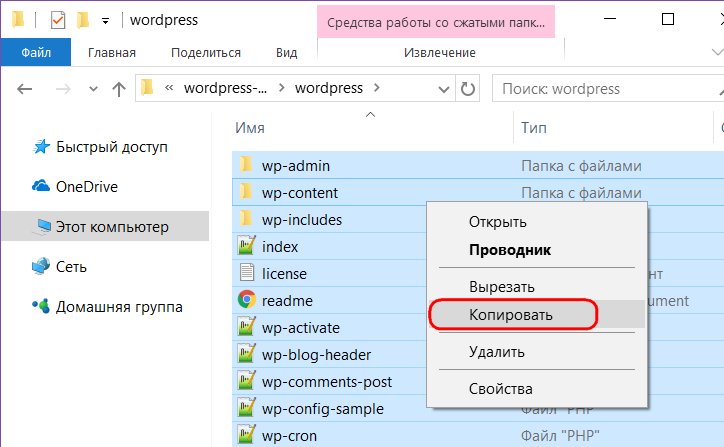Select the Средства работы со сжатыми папками tab
This screenshot has height=447, width=724.
(436, 22)
